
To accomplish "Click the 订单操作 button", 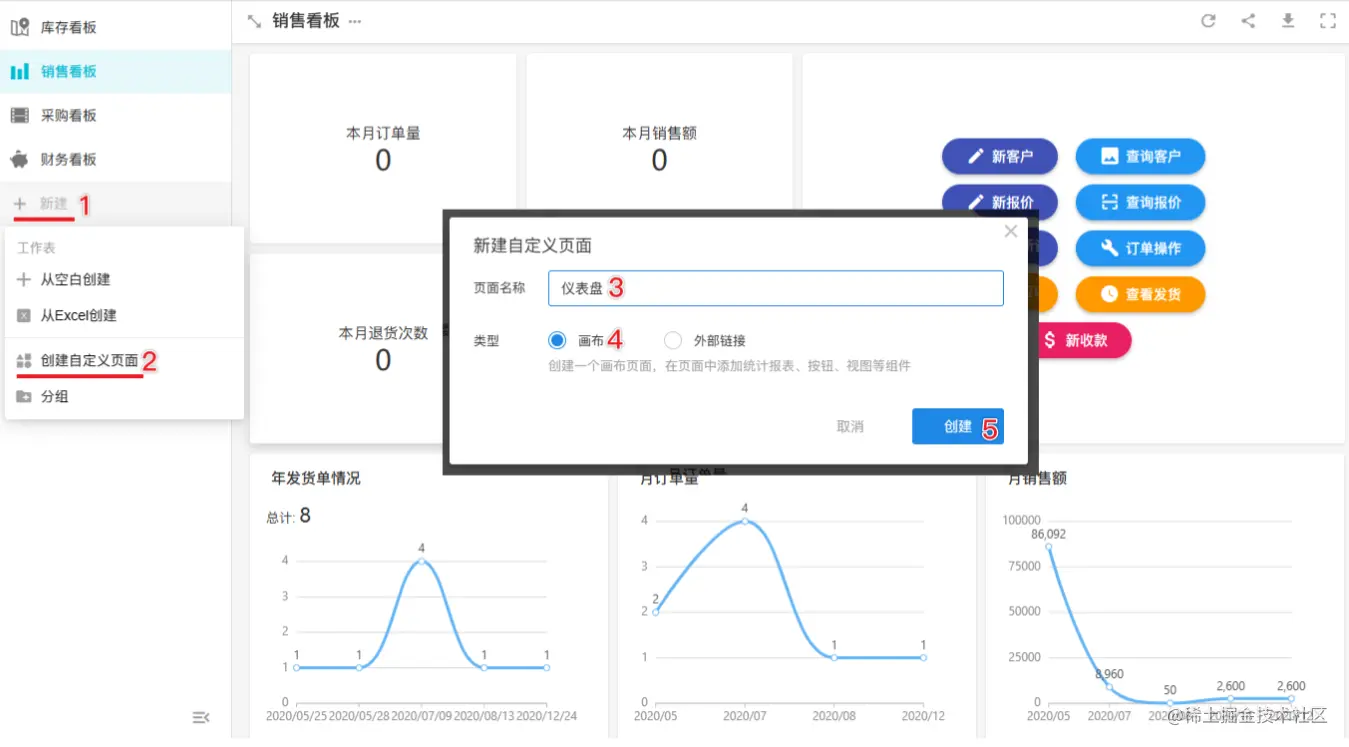I will coord(1140,248).
